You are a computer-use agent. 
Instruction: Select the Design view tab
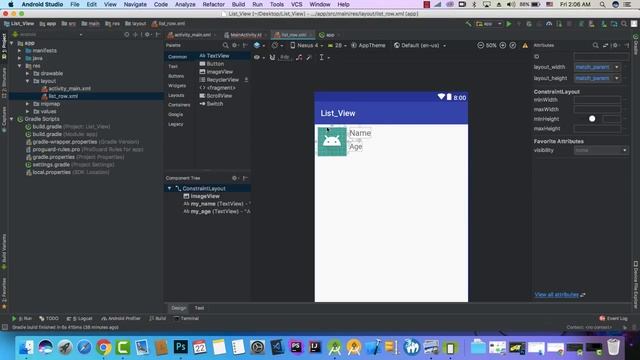tap(178, 308)
